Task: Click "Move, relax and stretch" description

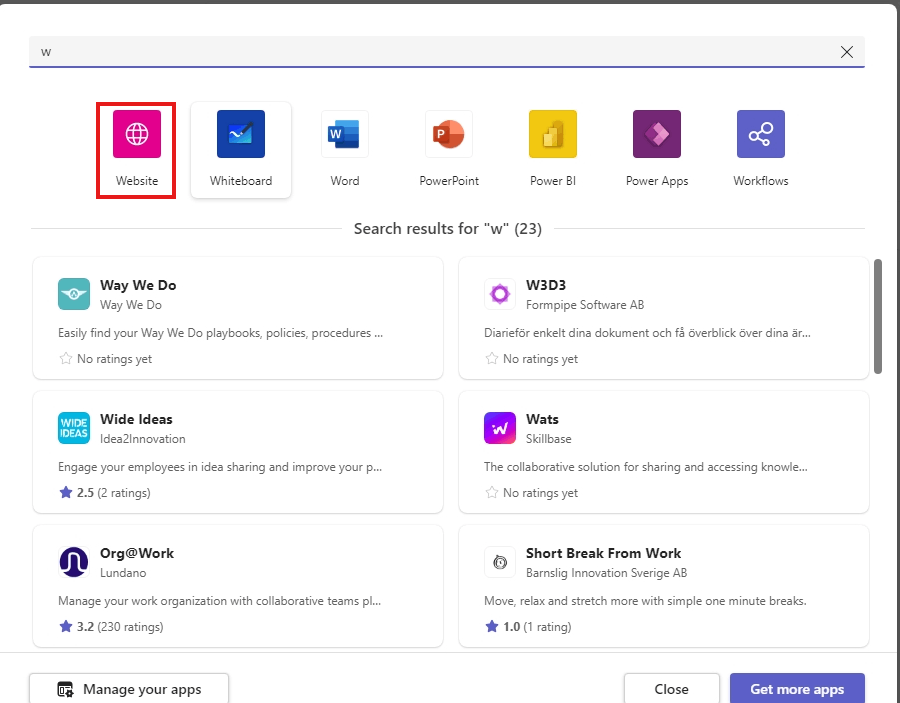Action: (x=645, y=601)
